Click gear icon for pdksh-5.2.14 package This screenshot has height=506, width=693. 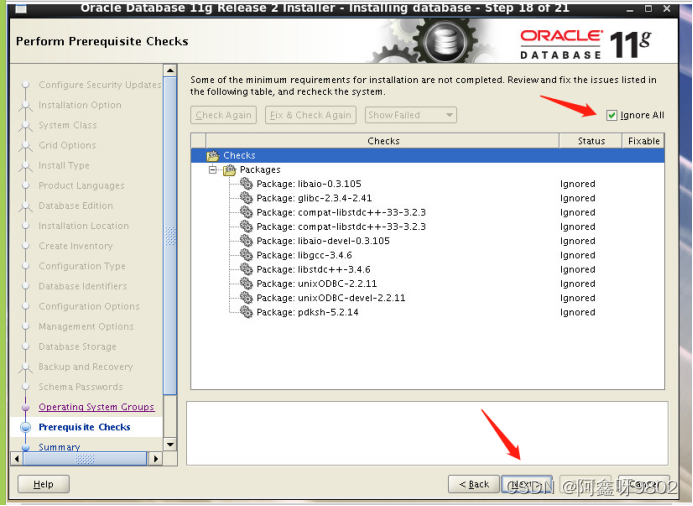246,312
